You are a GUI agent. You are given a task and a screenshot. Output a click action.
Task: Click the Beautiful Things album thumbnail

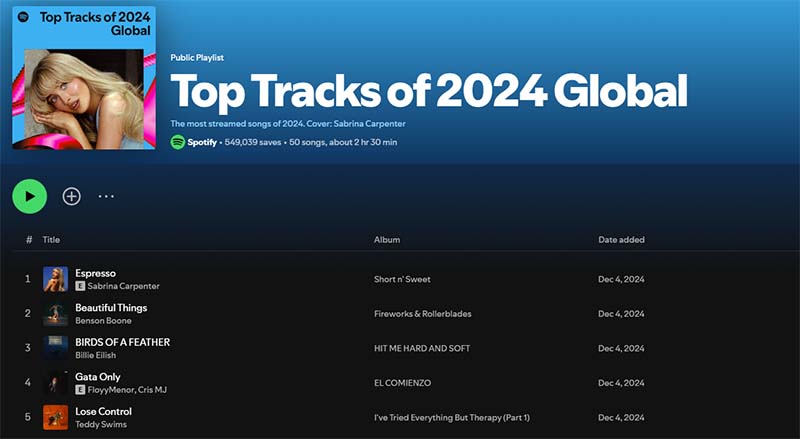(x=56, y=313)
